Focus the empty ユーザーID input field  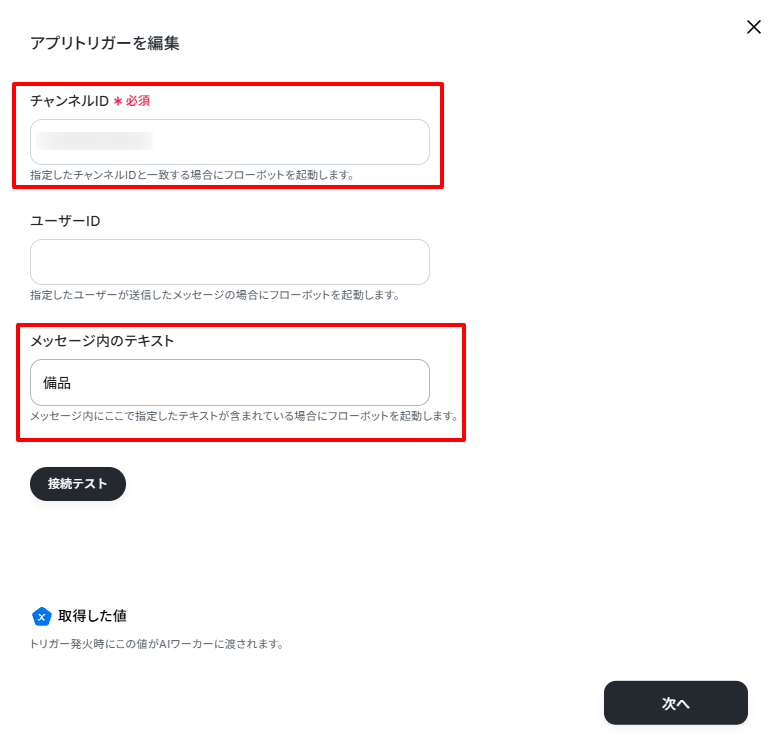230,262
